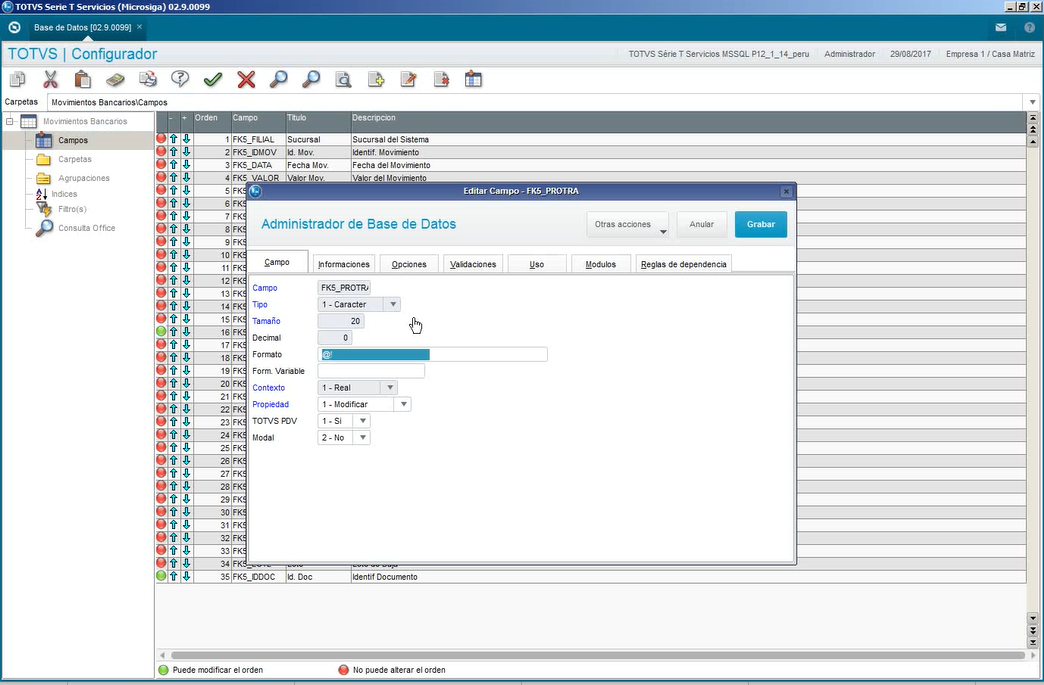The width and height of the screenshot is (1044, 685).
Task: Click the Campo name field FK5_PROTRA
Action: pyautogui.click(x=344, y=288)
